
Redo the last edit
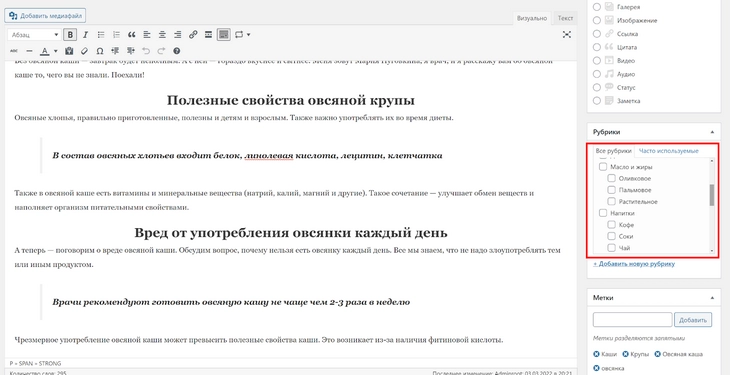click(161, 51)
